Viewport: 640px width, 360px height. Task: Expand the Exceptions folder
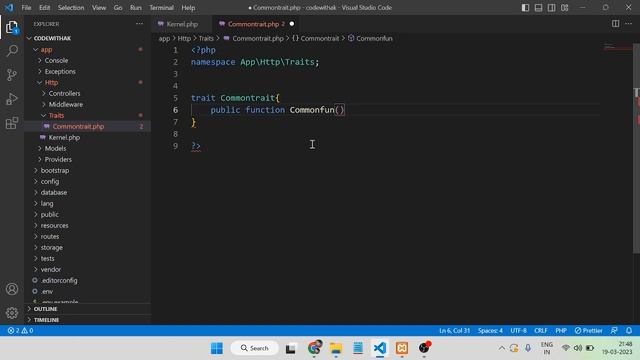click(88, 71)
